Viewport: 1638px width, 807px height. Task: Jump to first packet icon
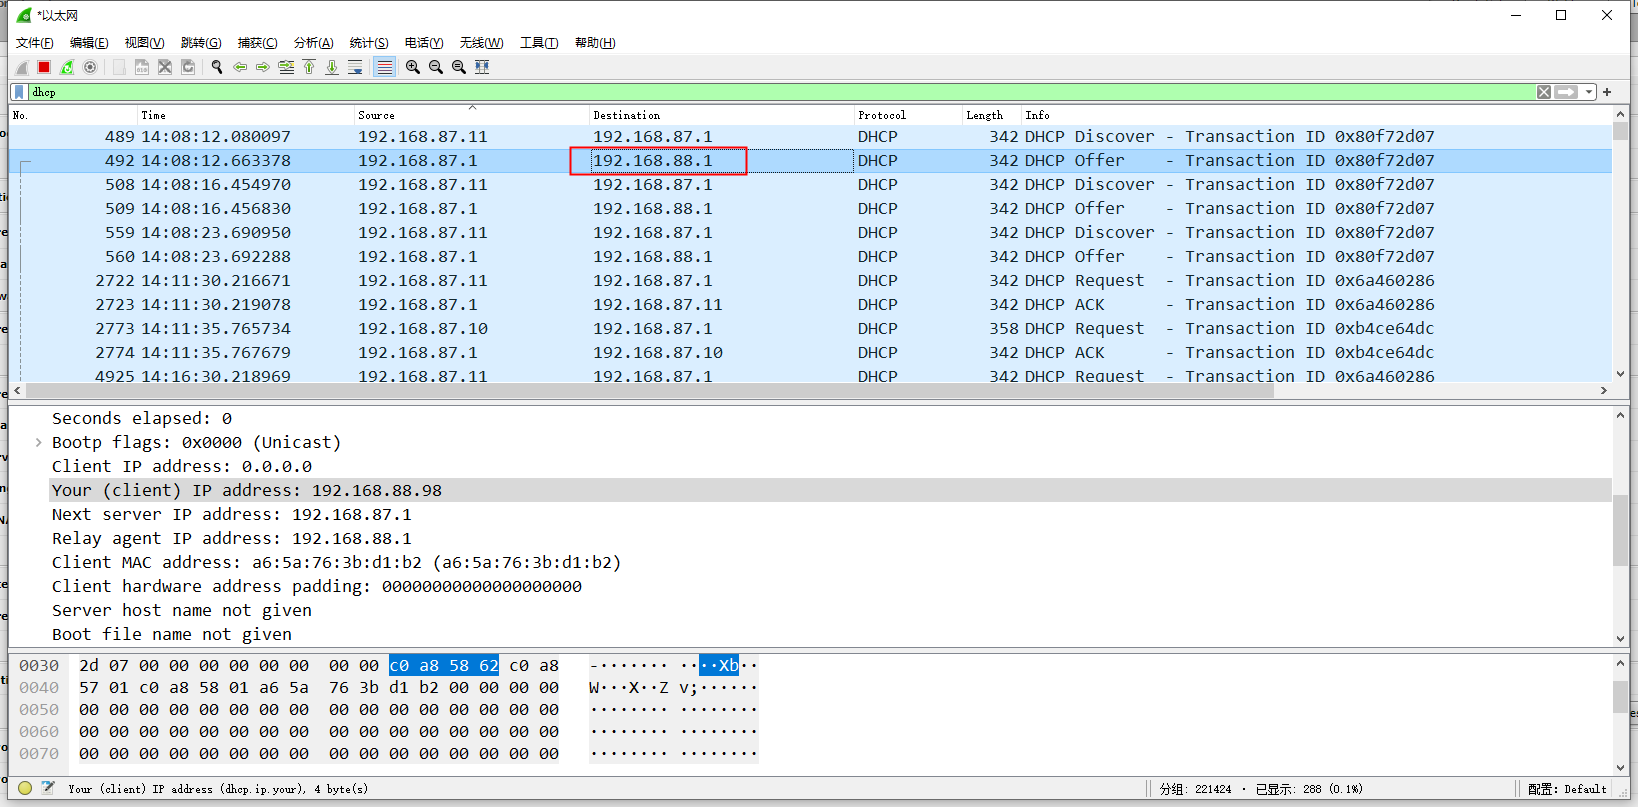(x=309, y=67)
